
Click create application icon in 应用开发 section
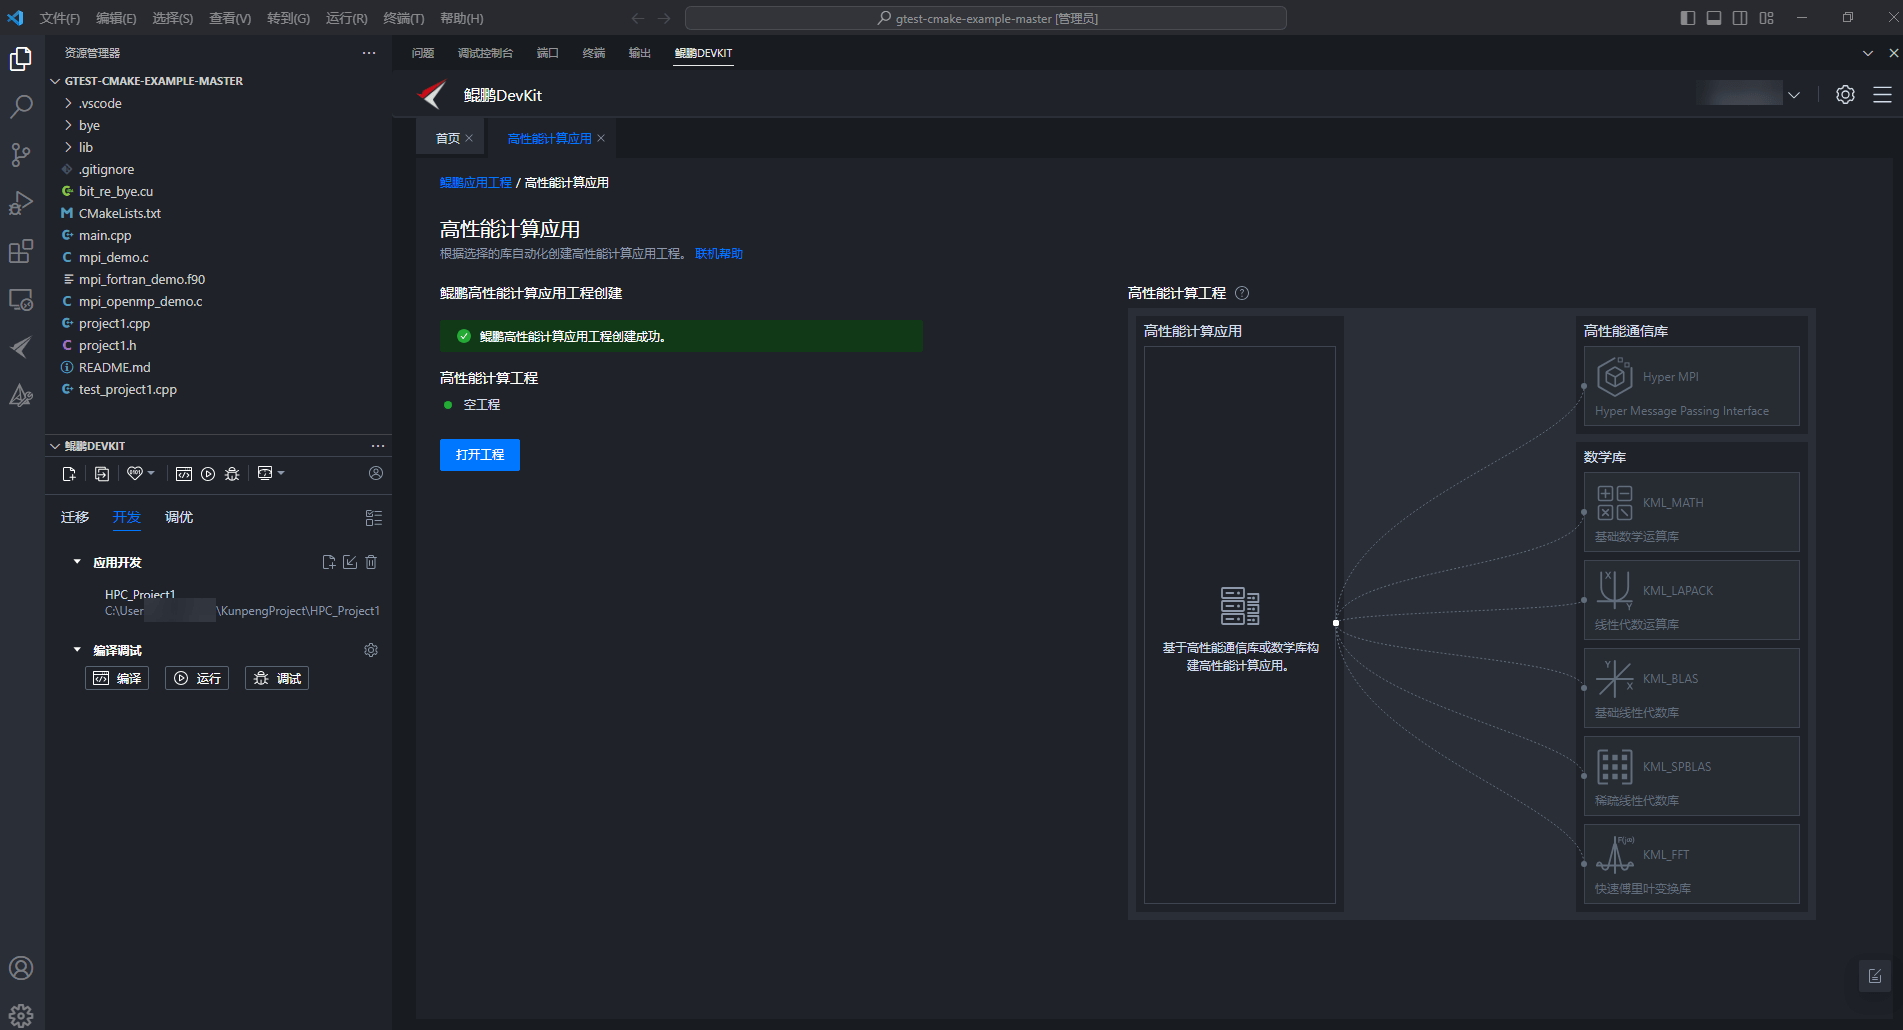click(329, 562)
